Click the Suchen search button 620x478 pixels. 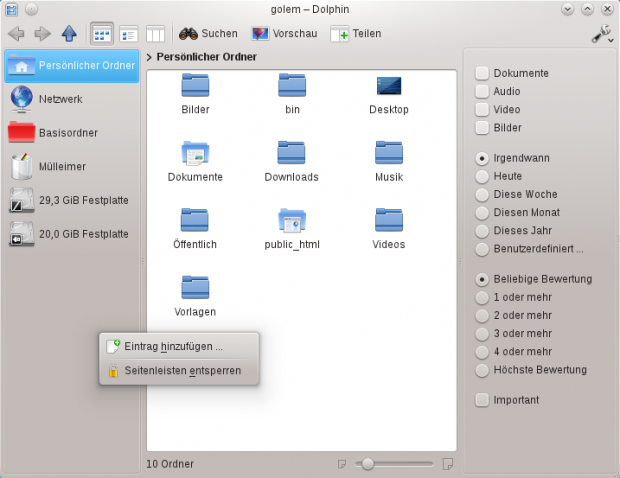pos(208,33)
